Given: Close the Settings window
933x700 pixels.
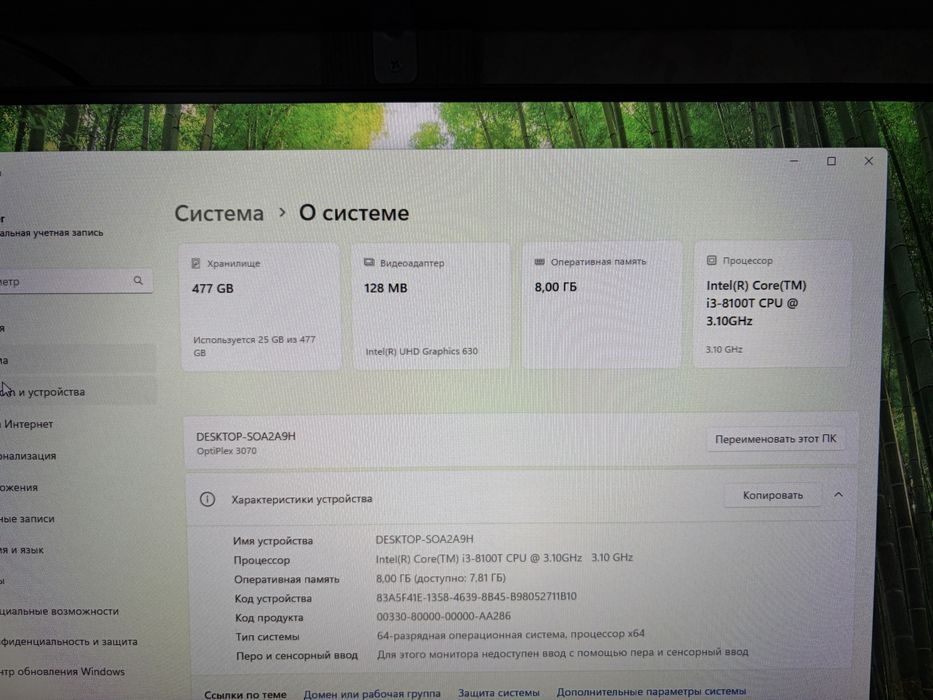Looking at the screenshot, I should click(x=869, y=161).
